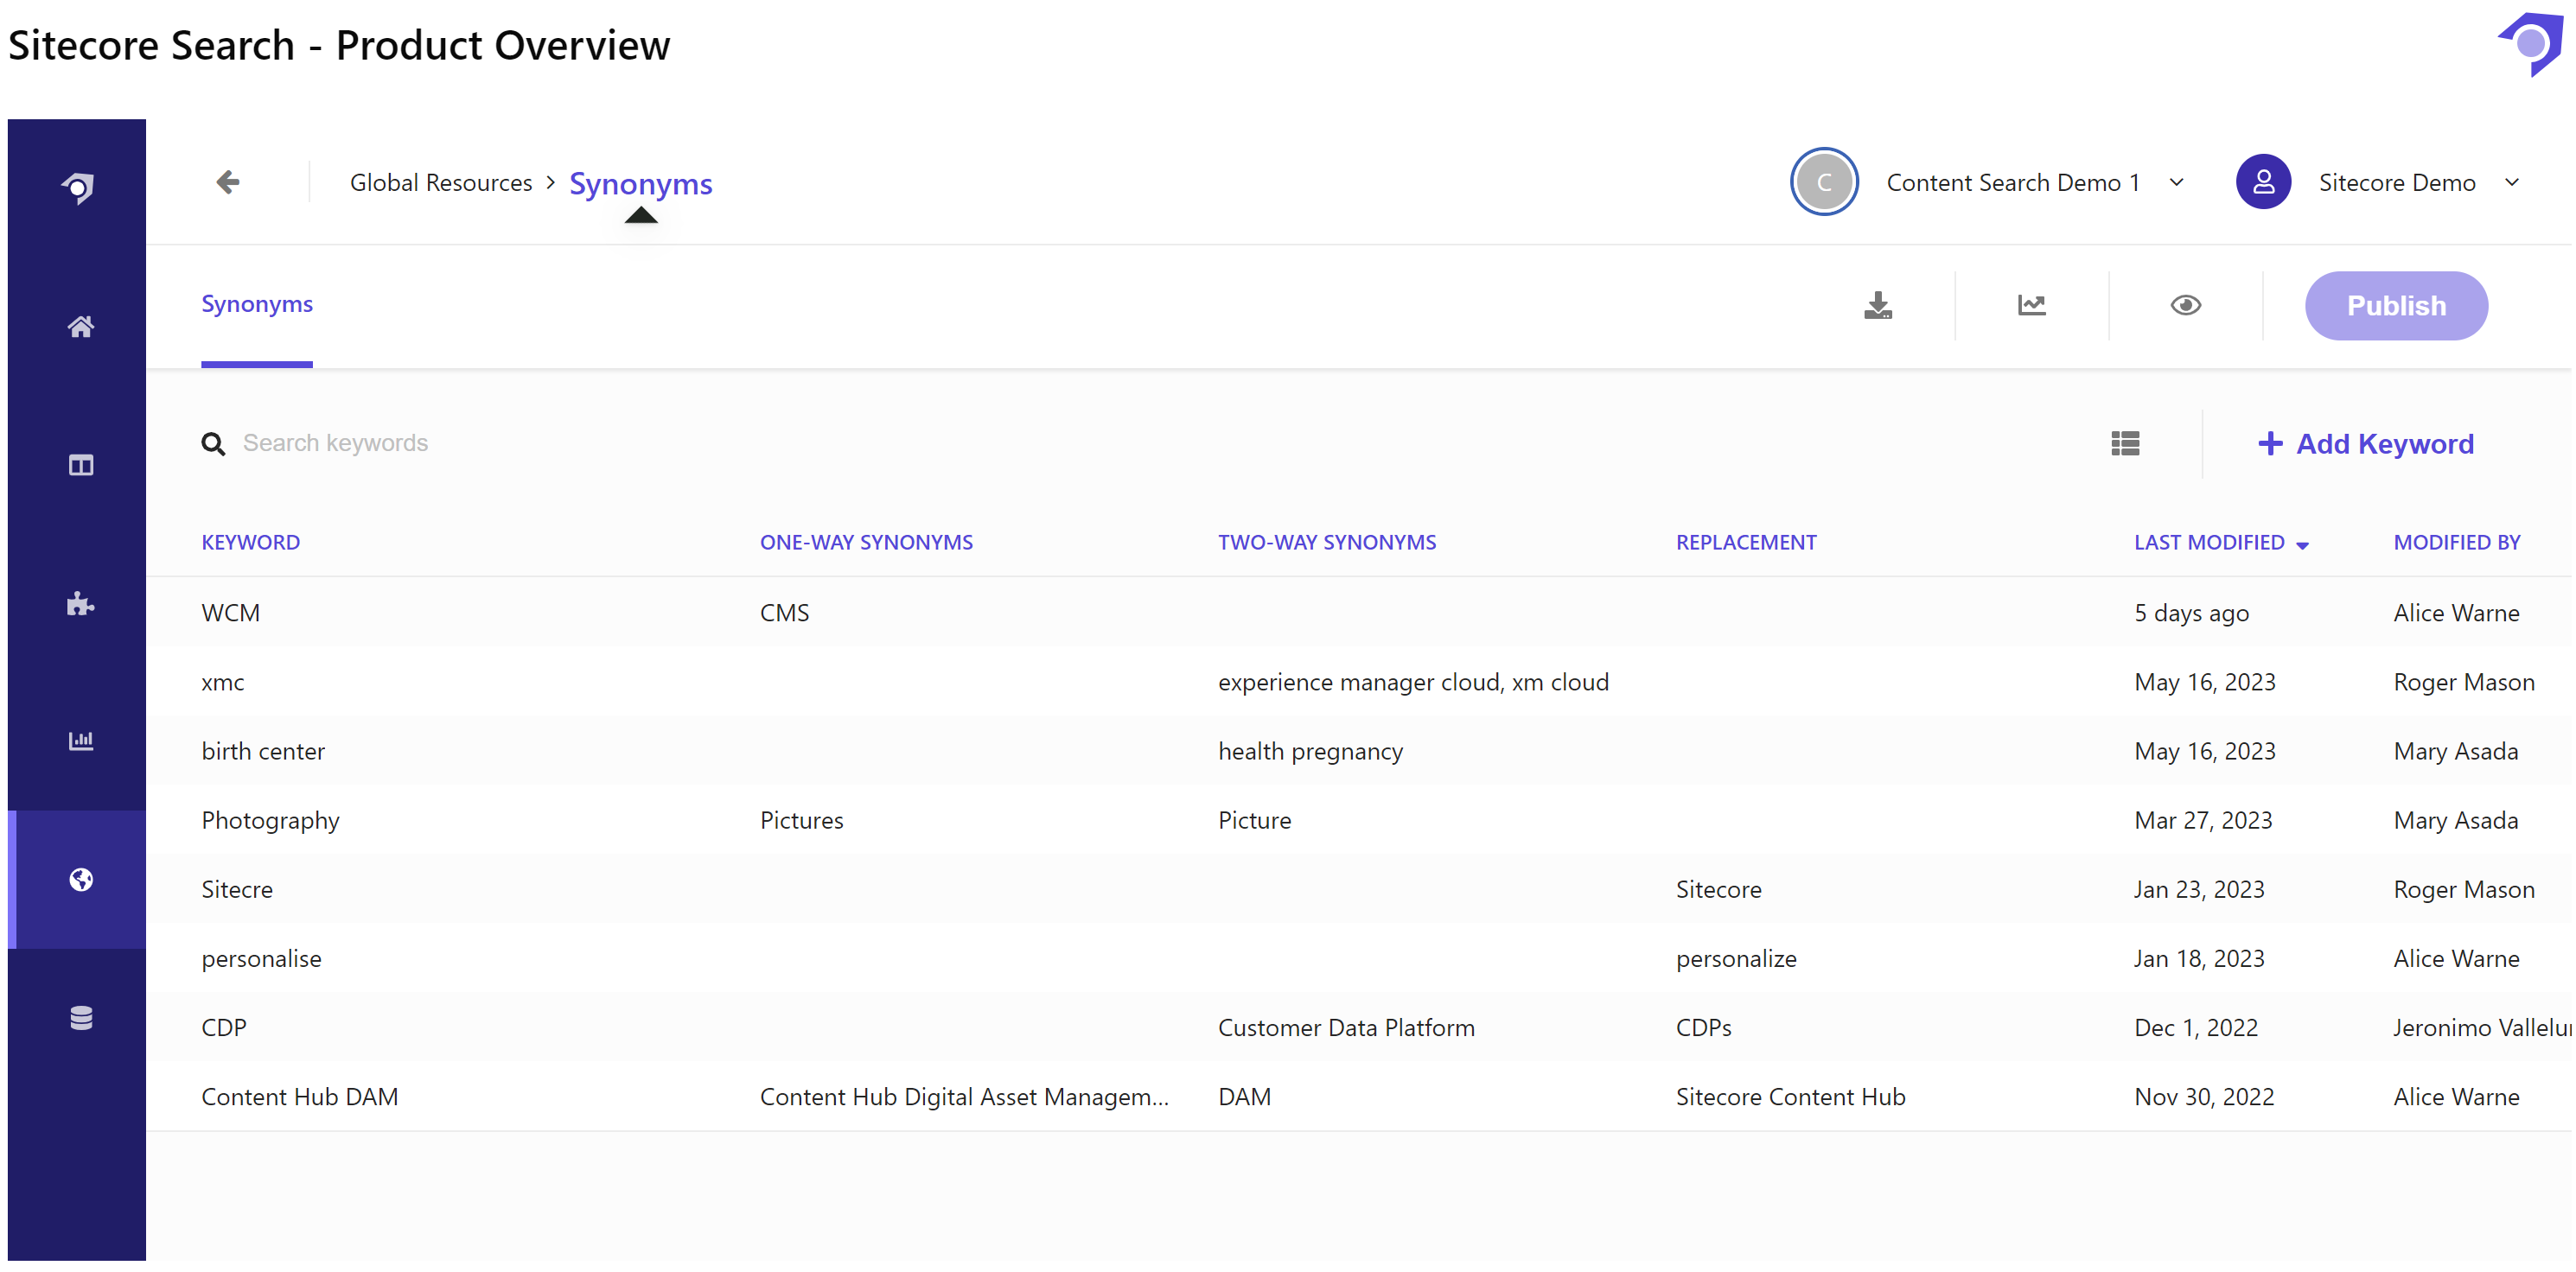This screenshot has width=2576, height=1272.
Task: Expand the Sitecore Demo user menu
Action: tap(2511, 182)
